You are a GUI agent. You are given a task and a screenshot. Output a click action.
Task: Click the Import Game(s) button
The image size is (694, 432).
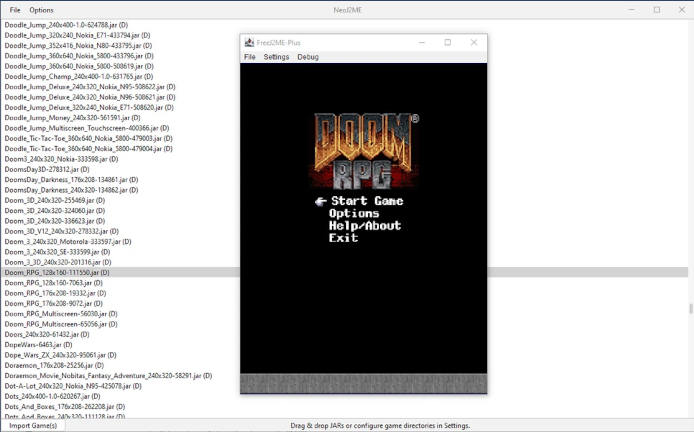click(33, 425)
